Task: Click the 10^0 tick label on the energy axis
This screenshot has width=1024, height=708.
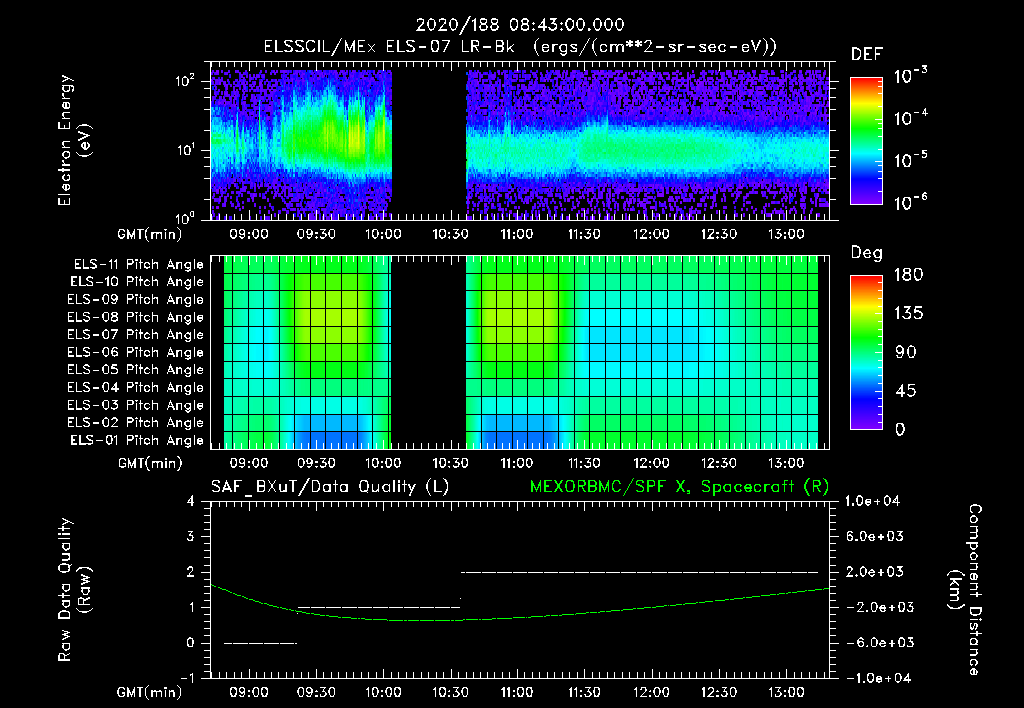Action: click(x=185, y=217)
